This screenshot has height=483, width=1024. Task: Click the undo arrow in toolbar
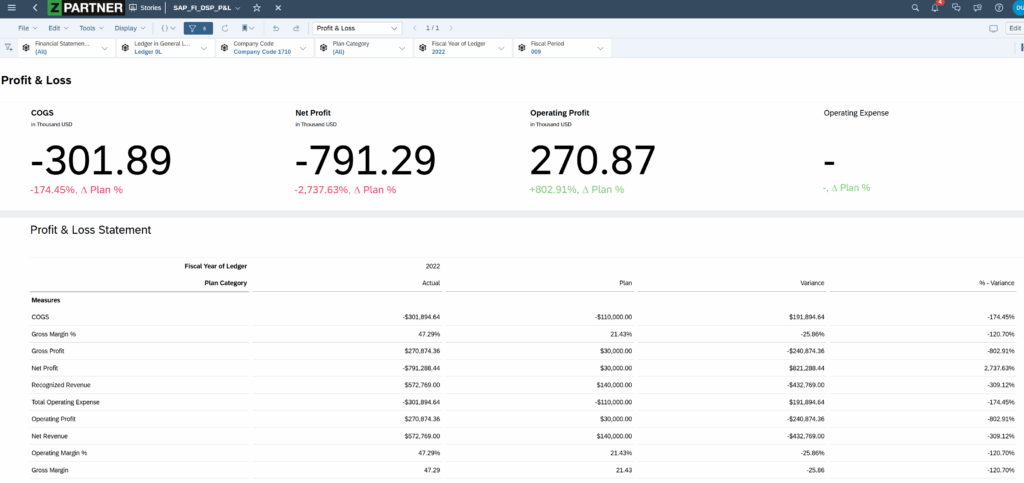pyautogui.click(x=275, y=28)
